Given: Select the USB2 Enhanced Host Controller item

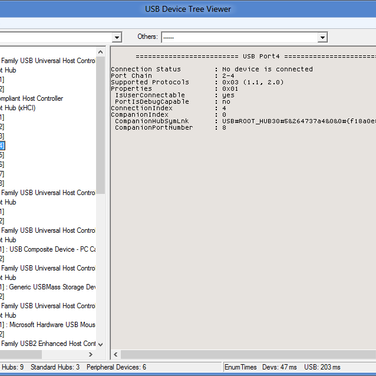Looking at the screenshot, I should pyautogui.click(x=48, y=343).
